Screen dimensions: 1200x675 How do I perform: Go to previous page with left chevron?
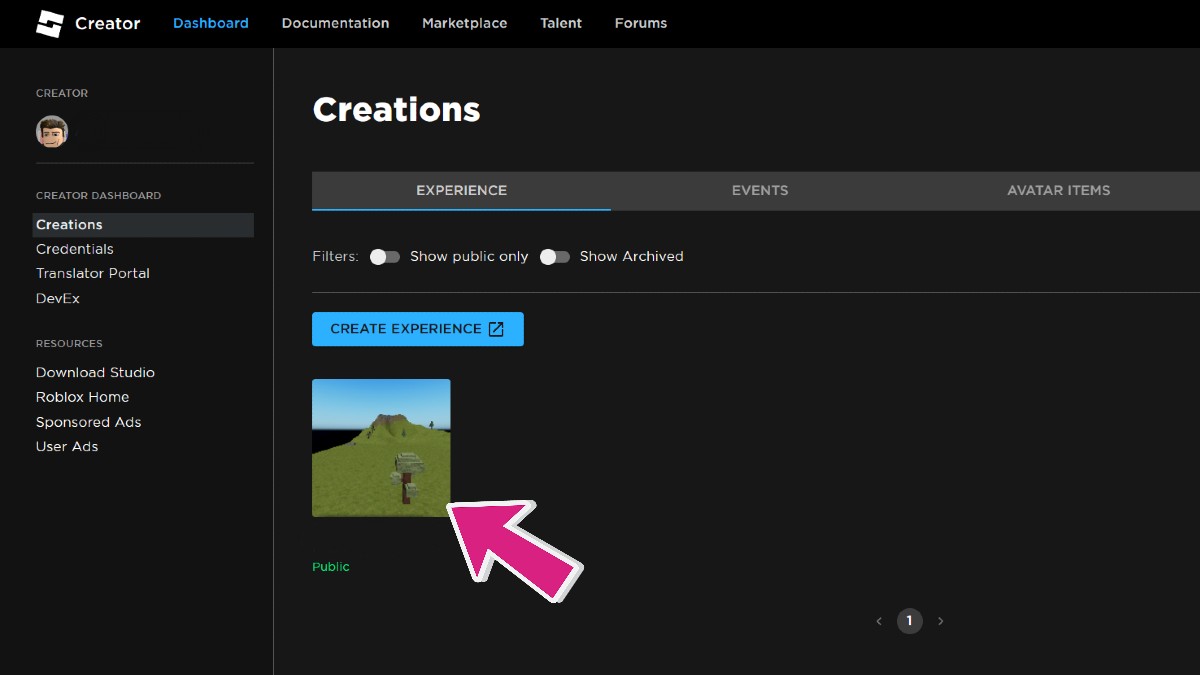pos(879,621)
